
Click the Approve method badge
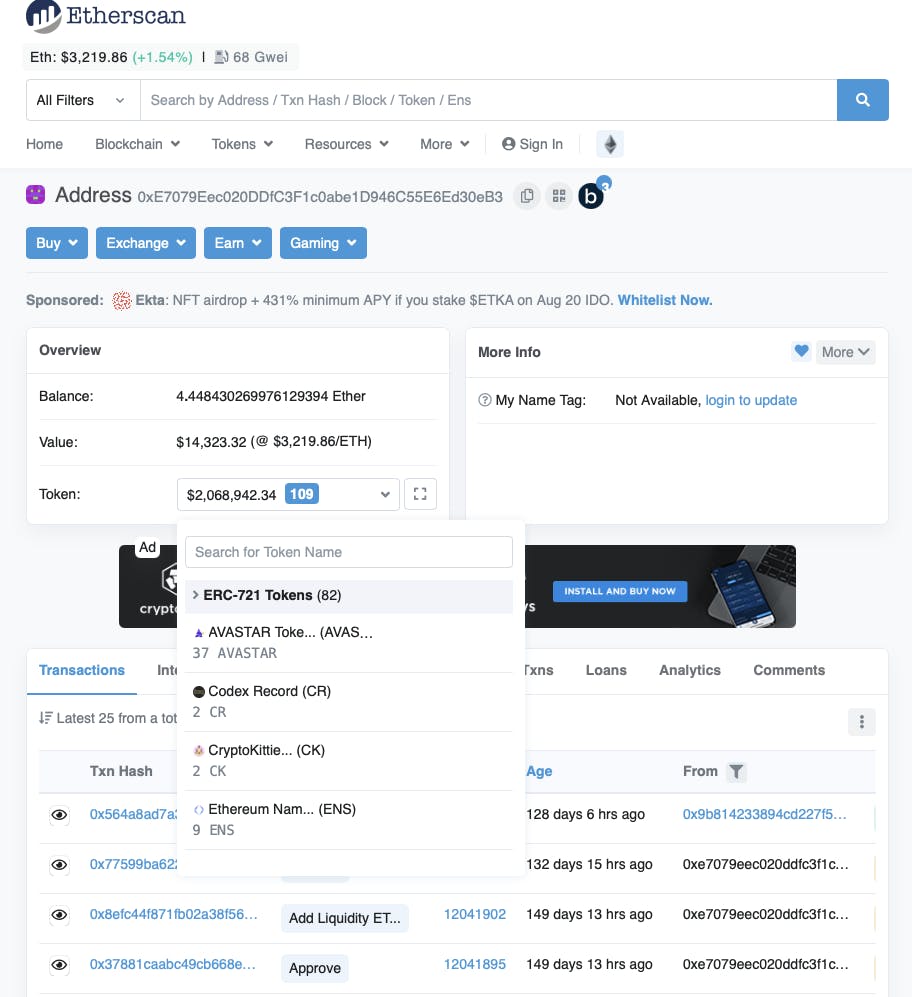(315, 968)
